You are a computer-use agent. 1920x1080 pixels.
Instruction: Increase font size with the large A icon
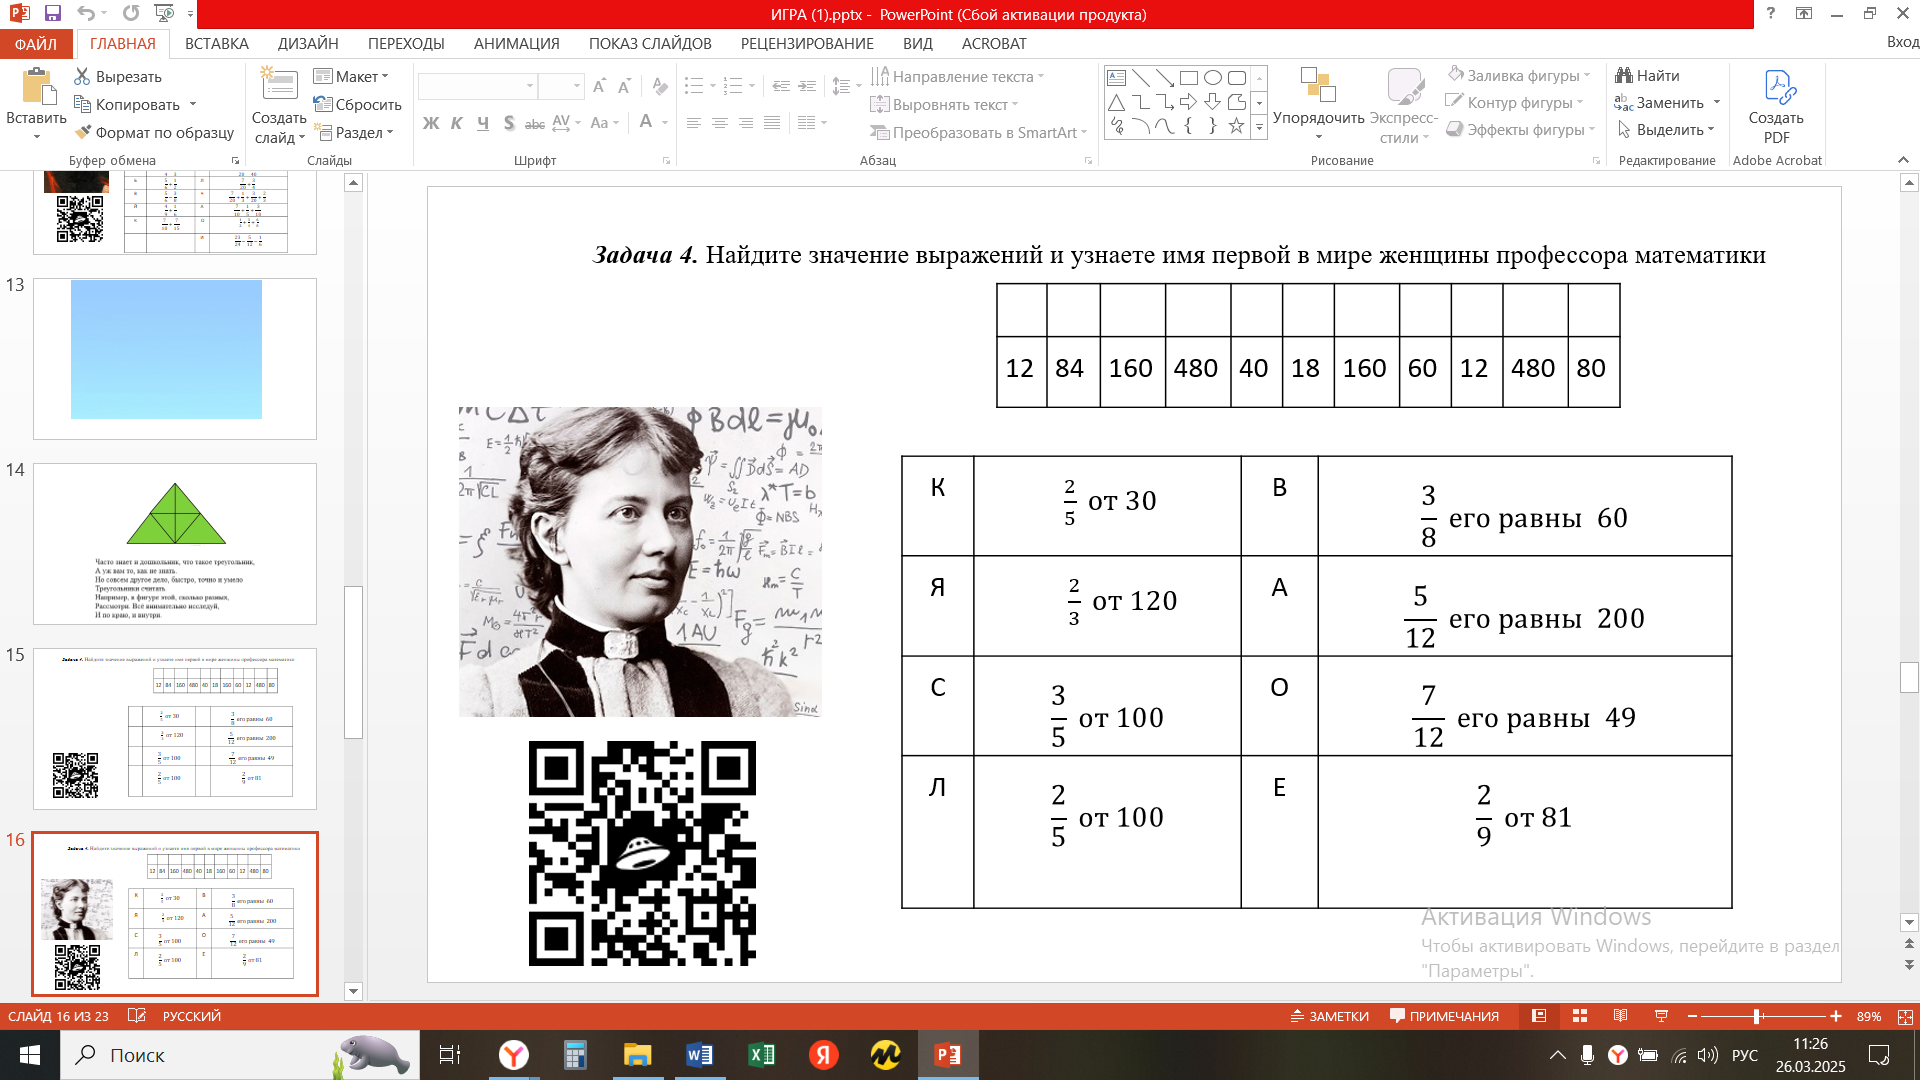[x=599, y=86]
